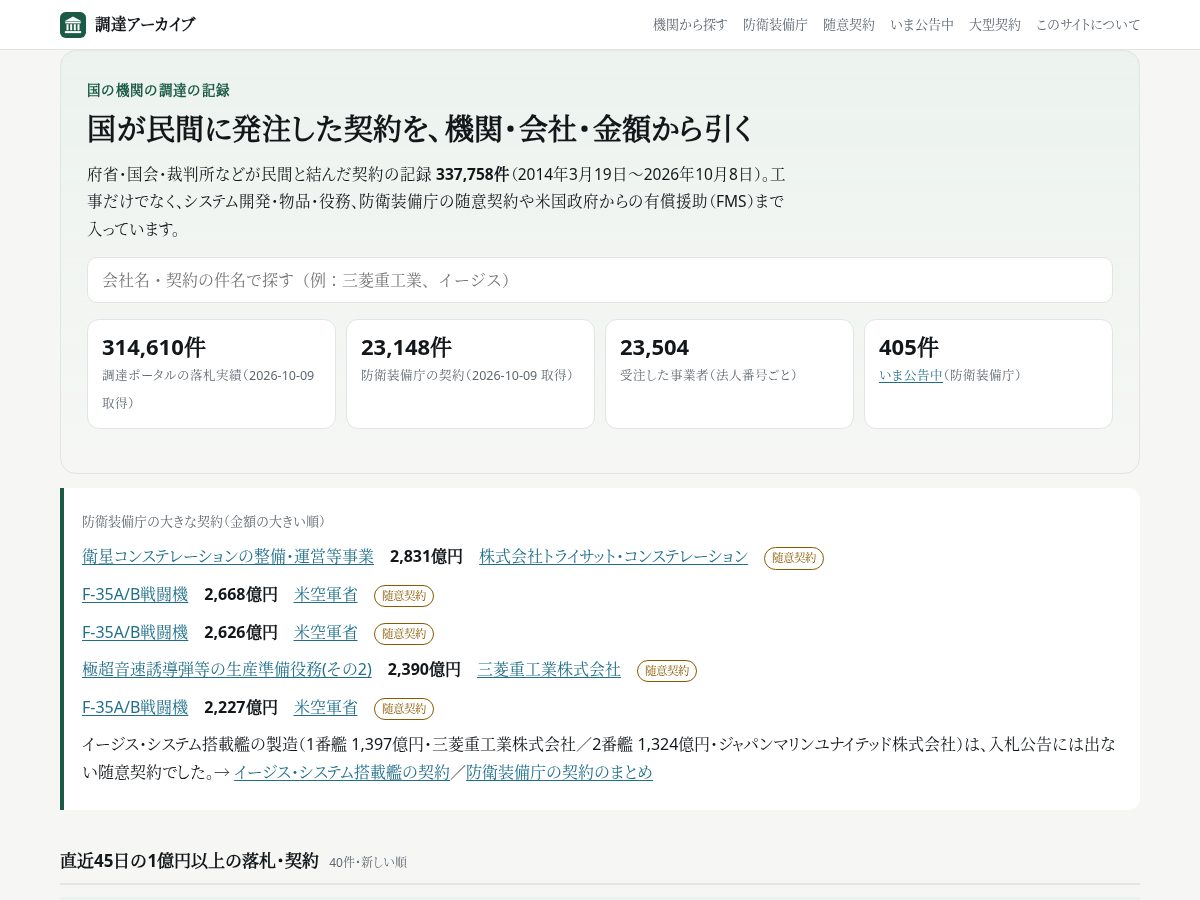Click 随意契約 badge in 2,668億円 row
The image size is (1200, 900).
point(404,596)
